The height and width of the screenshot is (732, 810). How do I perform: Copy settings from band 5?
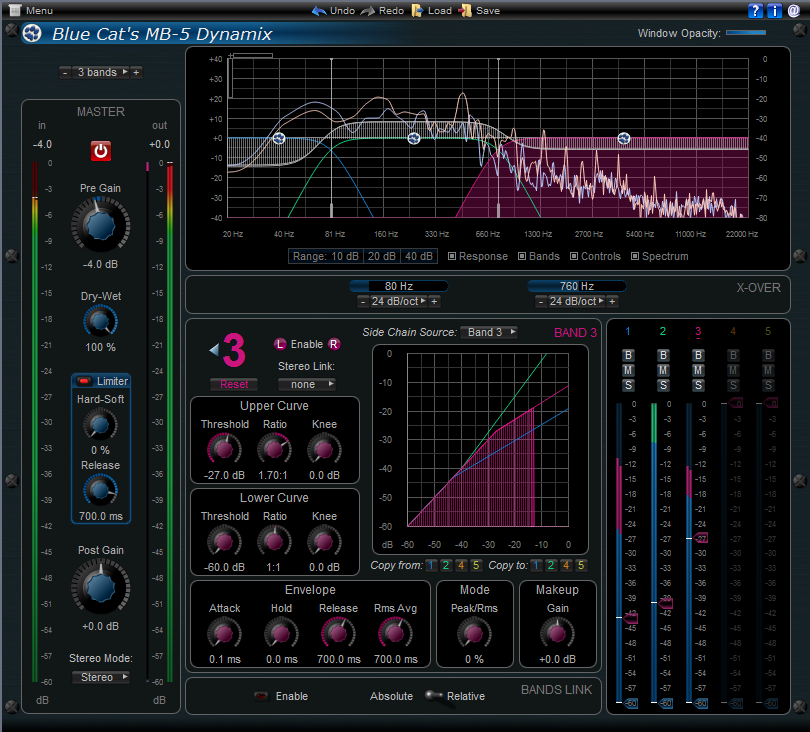coord(476,566)
